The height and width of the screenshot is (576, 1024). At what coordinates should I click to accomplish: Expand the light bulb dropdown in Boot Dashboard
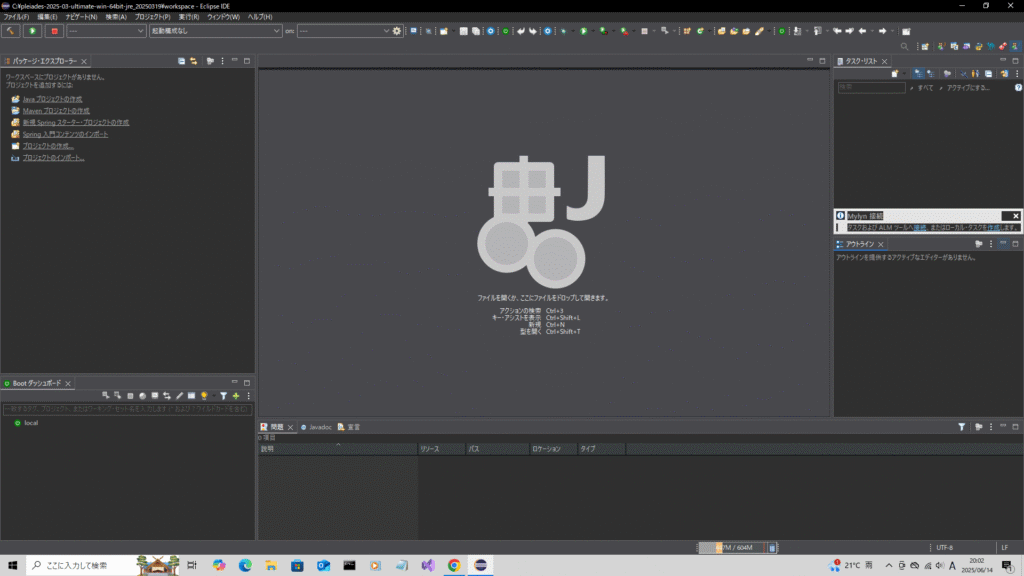[x=213, y=396]
